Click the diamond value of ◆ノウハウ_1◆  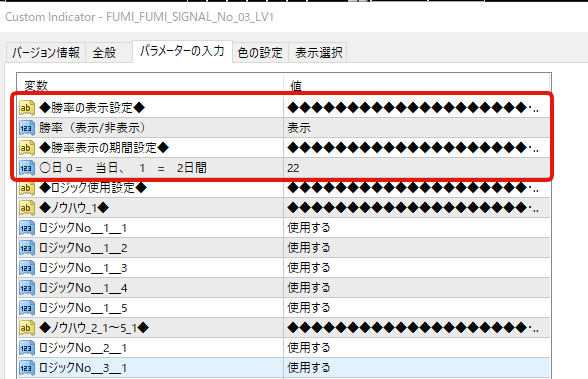(x=413, y=208)
